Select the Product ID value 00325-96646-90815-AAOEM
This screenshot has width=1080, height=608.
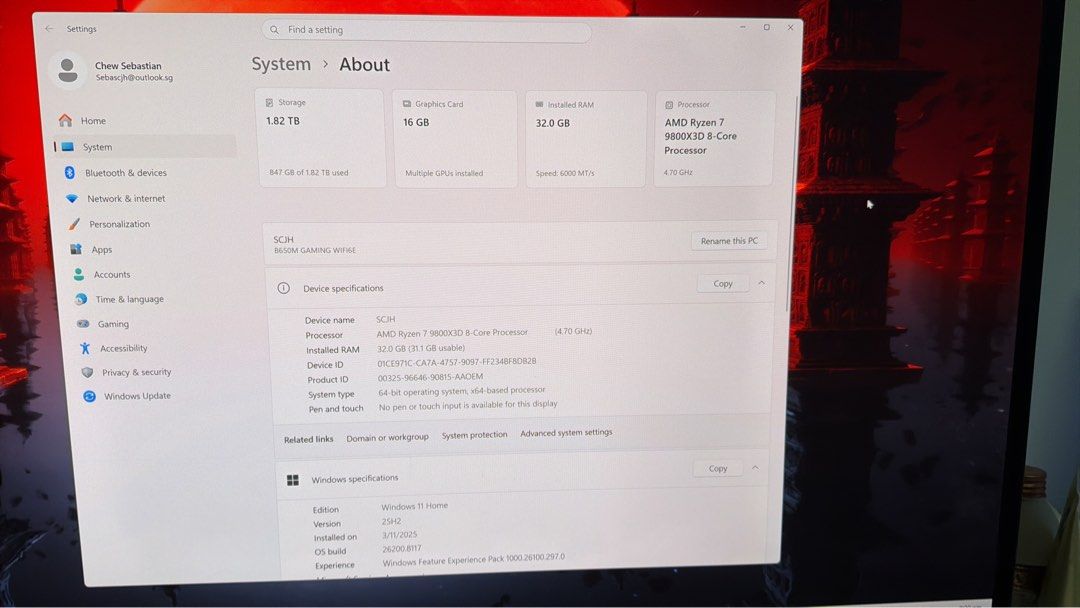(x=430, y=377)
